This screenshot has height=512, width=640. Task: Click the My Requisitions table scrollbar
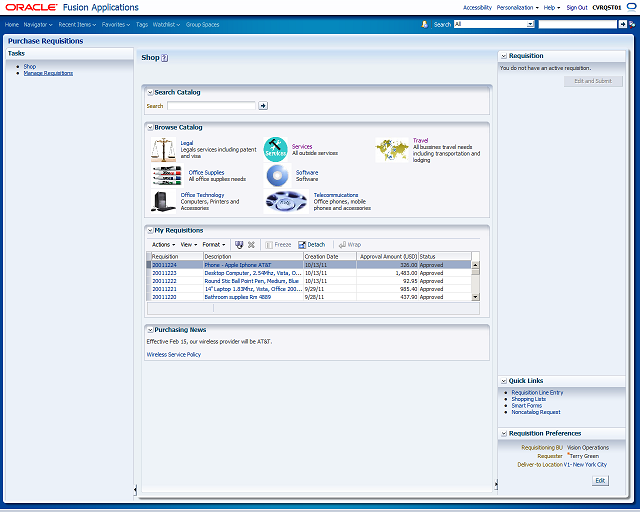click(476, 281)
